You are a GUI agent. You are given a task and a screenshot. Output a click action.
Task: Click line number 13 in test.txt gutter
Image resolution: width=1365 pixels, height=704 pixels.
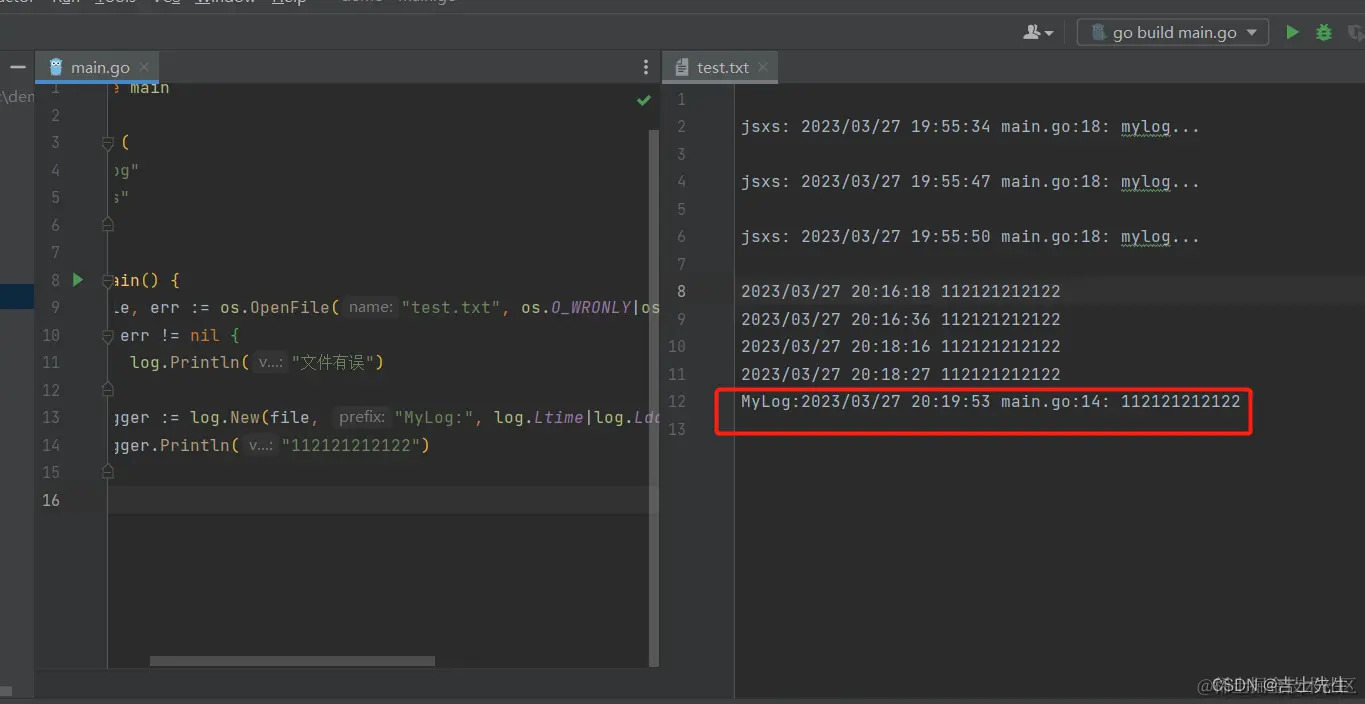tap(677, 429)
